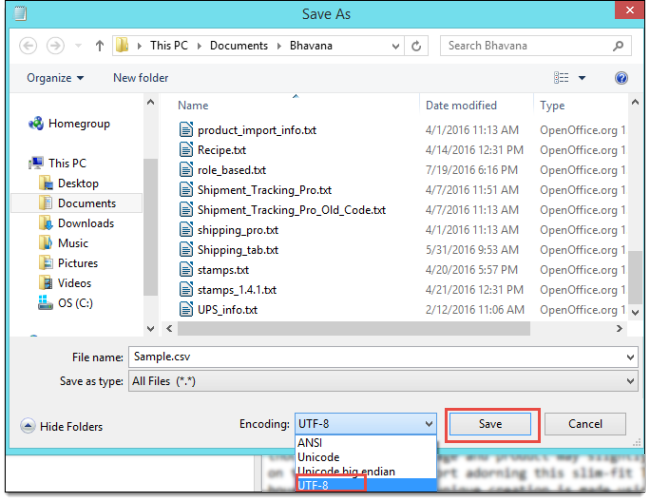The image size is (650, 502).
Task: Sort by Date modified column header
Action: [461, 105]
